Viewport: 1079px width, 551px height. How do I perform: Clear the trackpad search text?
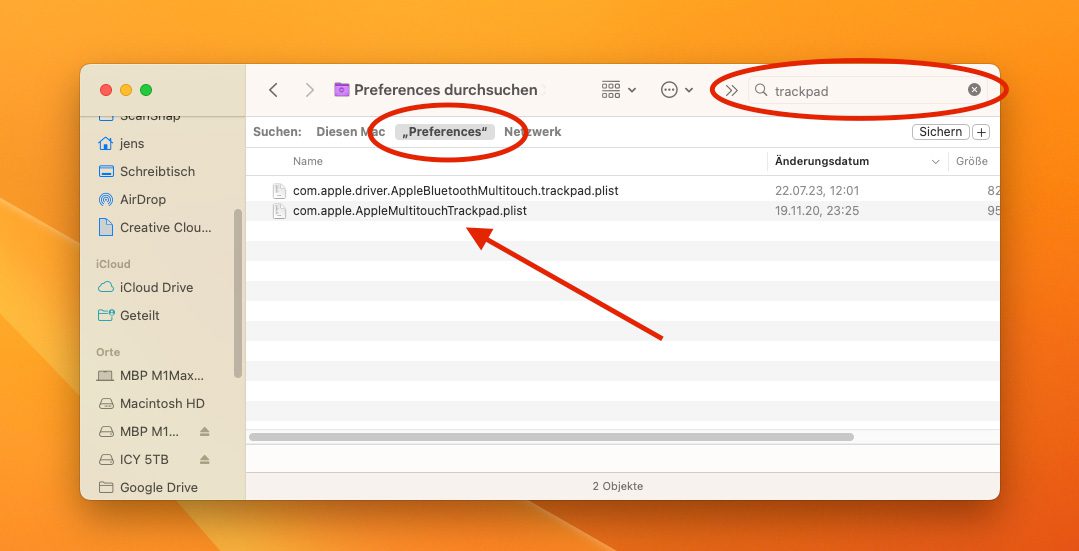tap(974, 90)
